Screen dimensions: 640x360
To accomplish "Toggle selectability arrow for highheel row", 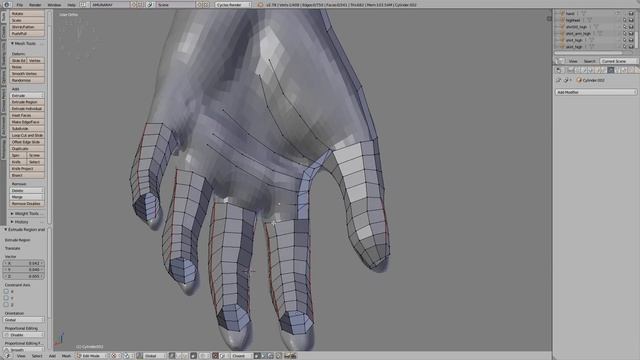I will pyautogui.click(x=624, y=20).
